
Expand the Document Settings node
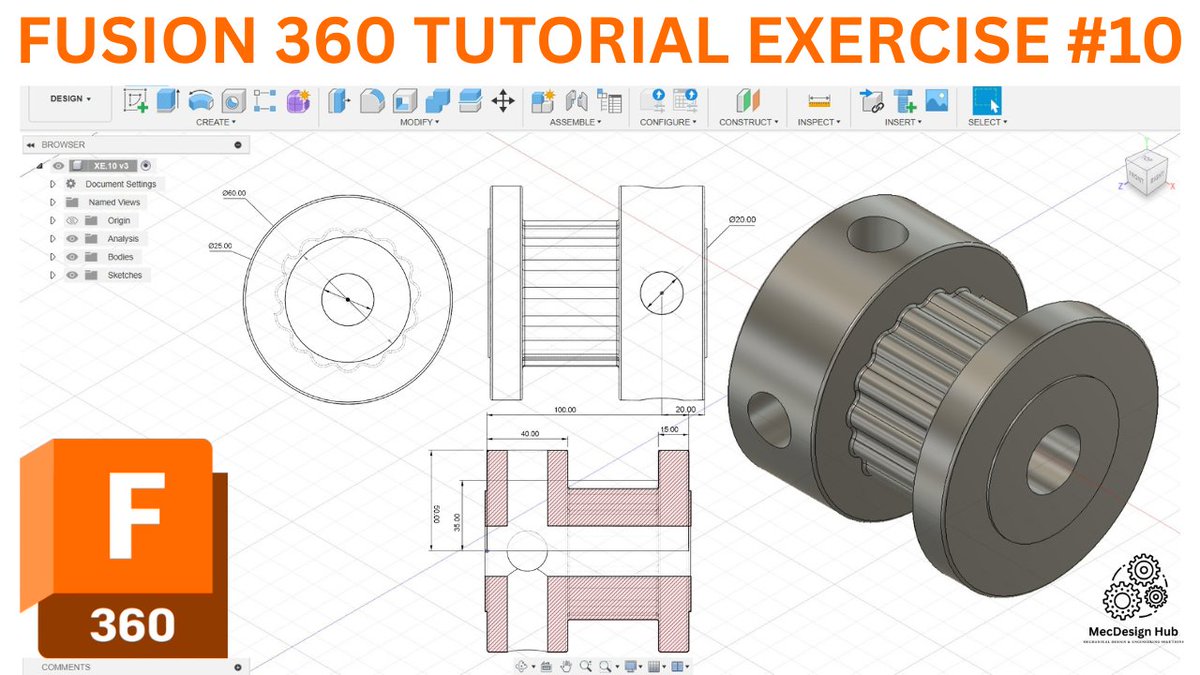tap(52, 184)
